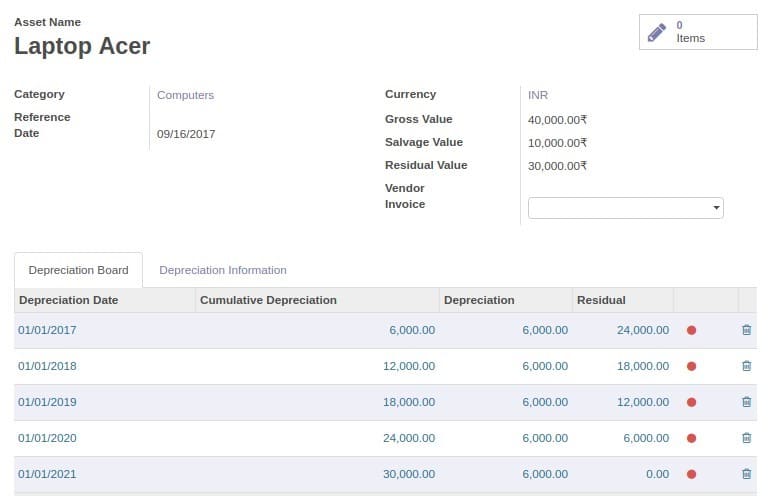Click cumulative depreciation 30,000.00 cell
Screen dimensions: 771x496
pos(409,474)
